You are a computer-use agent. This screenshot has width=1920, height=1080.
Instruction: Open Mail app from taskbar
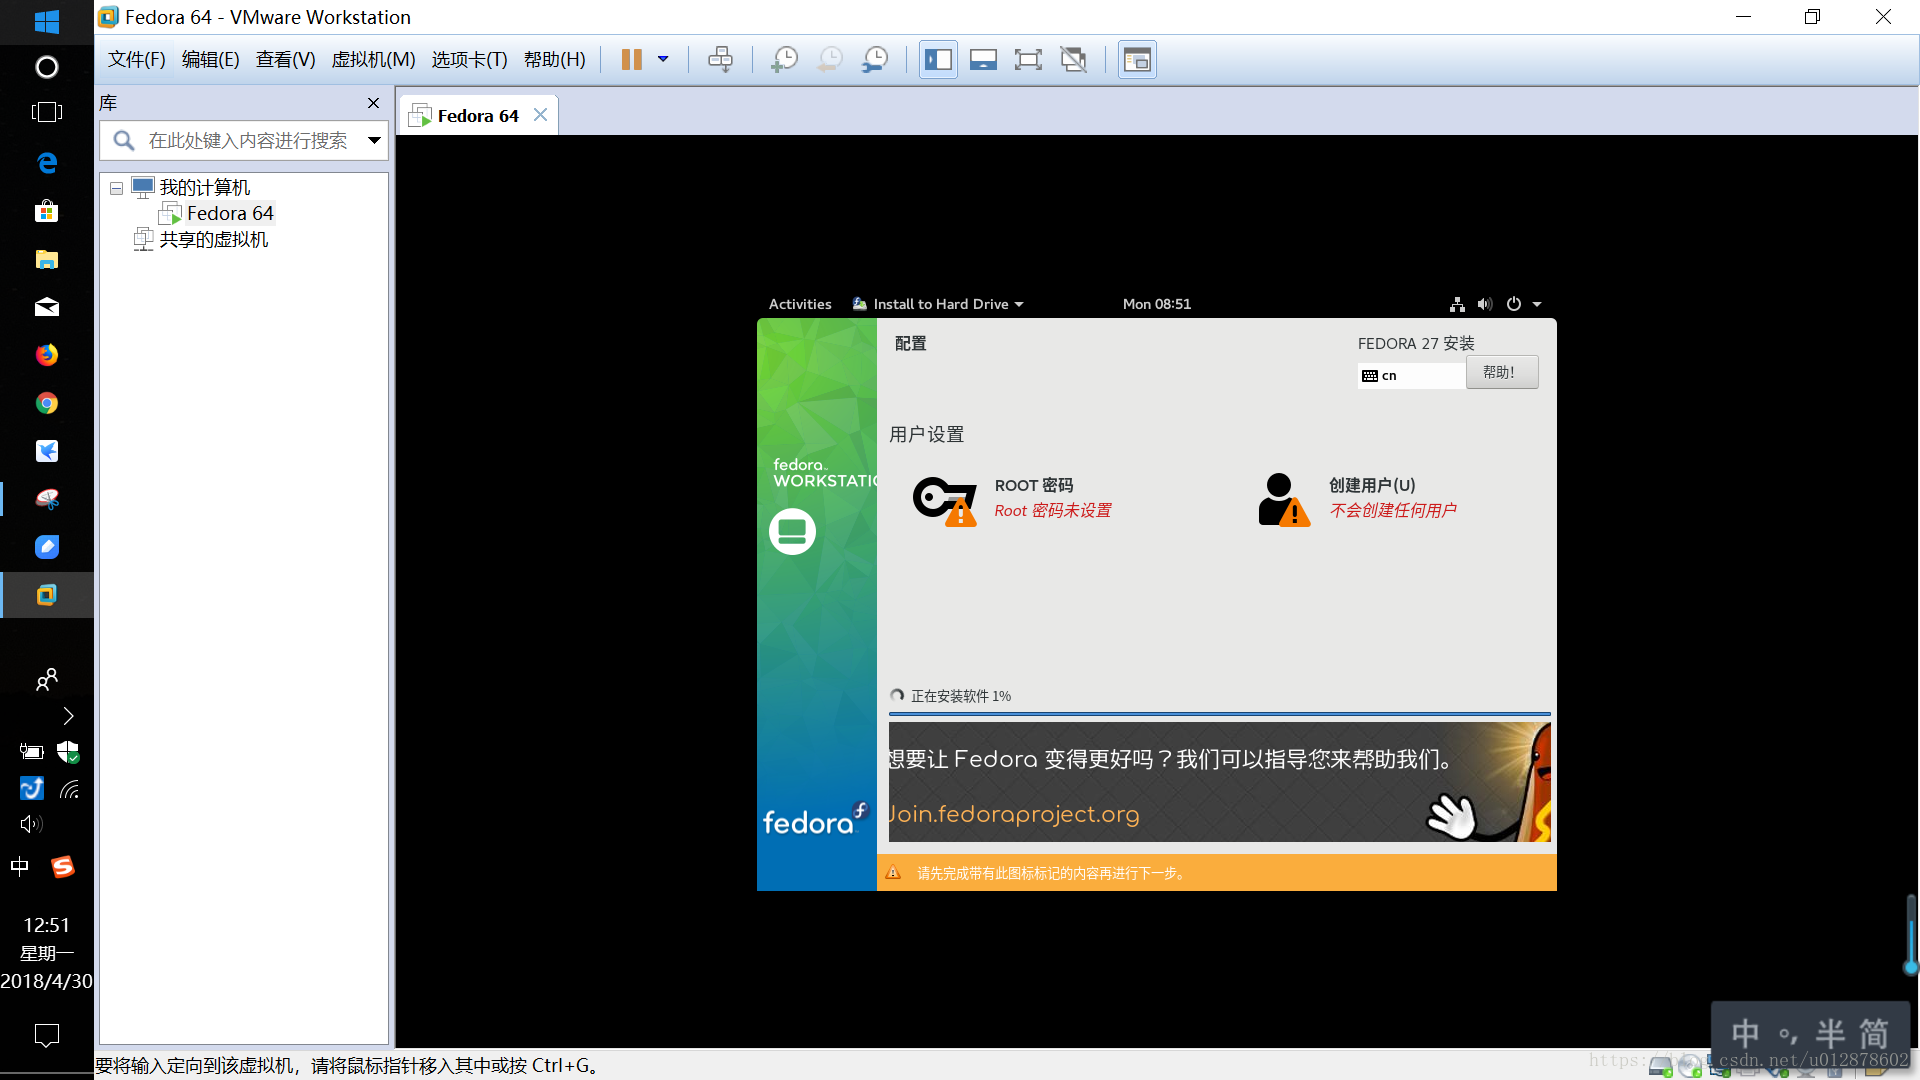click(46, 307)
